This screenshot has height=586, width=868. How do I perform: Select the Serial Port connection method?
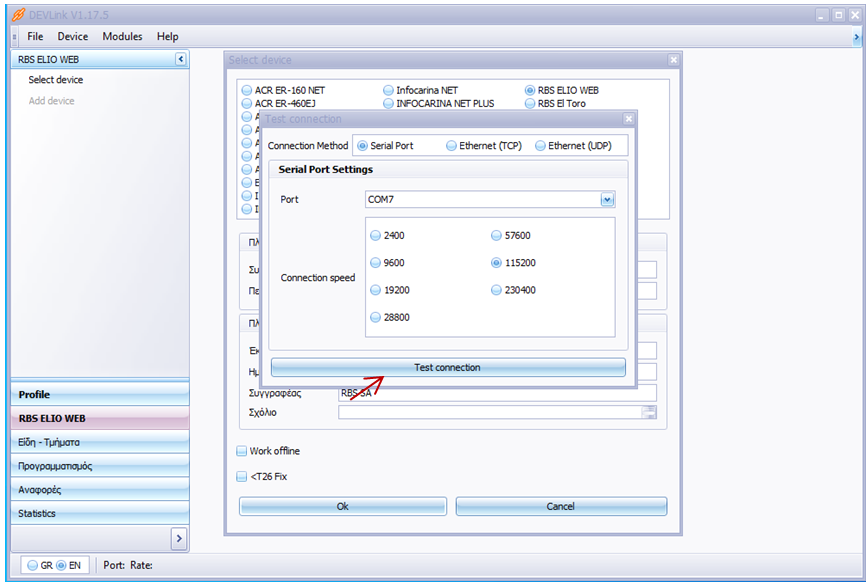(x=363, y=146)
